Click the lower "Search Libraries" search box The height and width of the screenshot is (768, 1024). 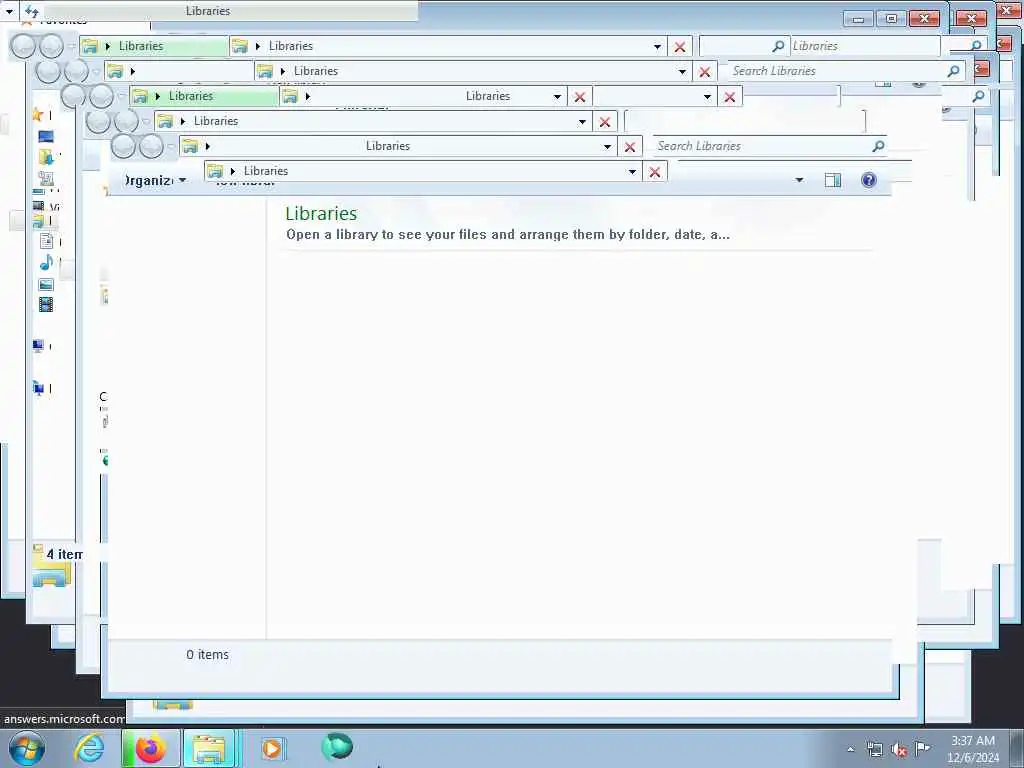point(771,146)
